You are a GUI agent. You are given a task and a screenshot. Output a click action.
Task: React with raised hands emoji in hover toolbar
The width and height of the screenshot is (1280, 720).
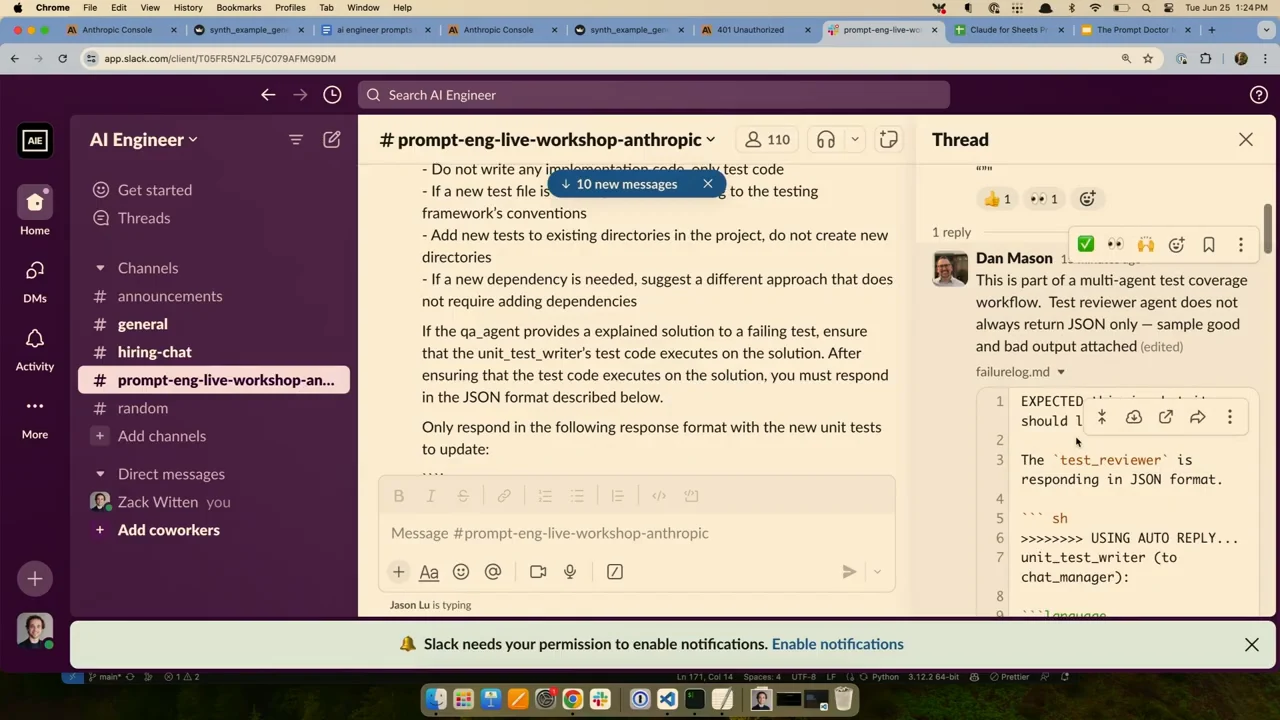[1146, 245]
